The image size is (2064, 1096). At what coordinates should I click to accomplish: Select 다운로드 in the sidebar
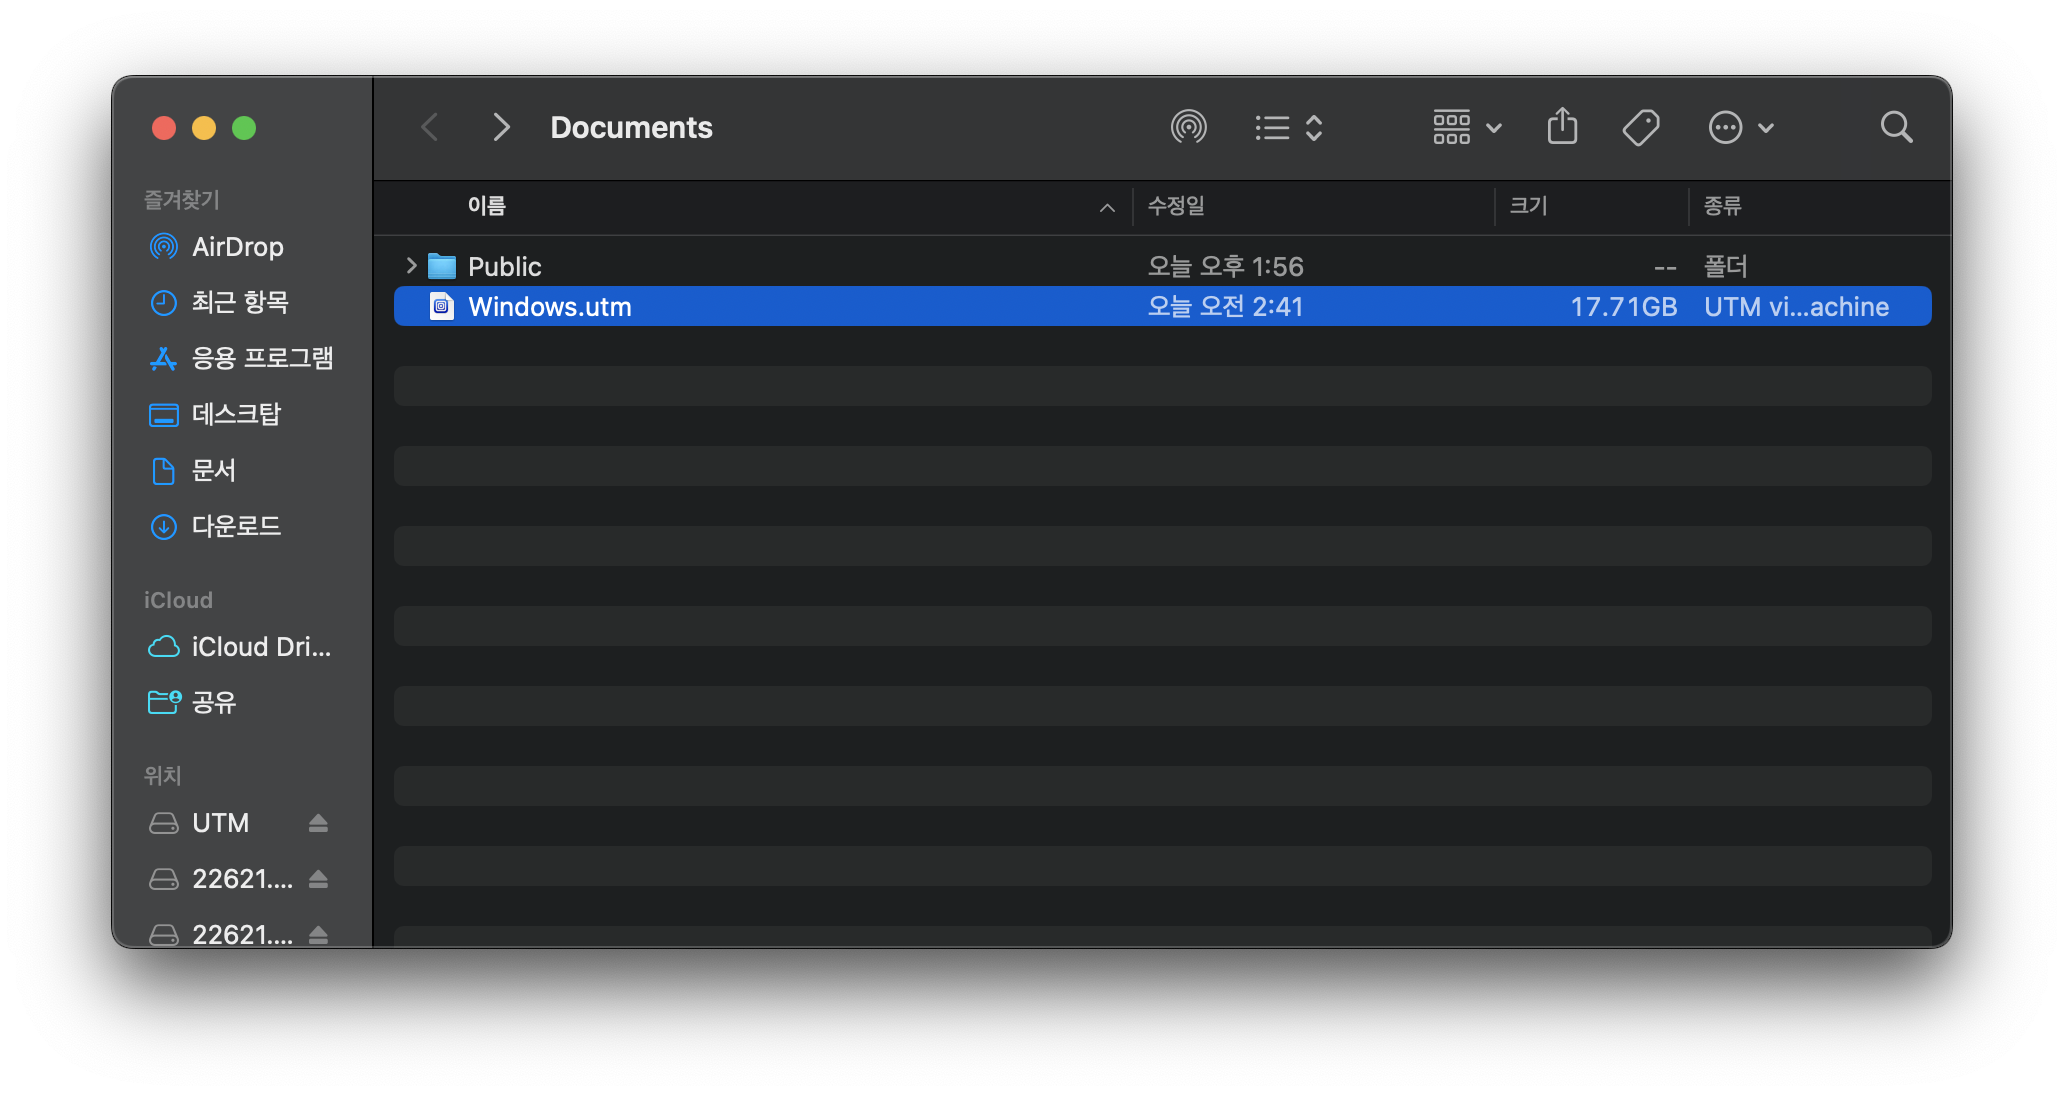(236, 526)
